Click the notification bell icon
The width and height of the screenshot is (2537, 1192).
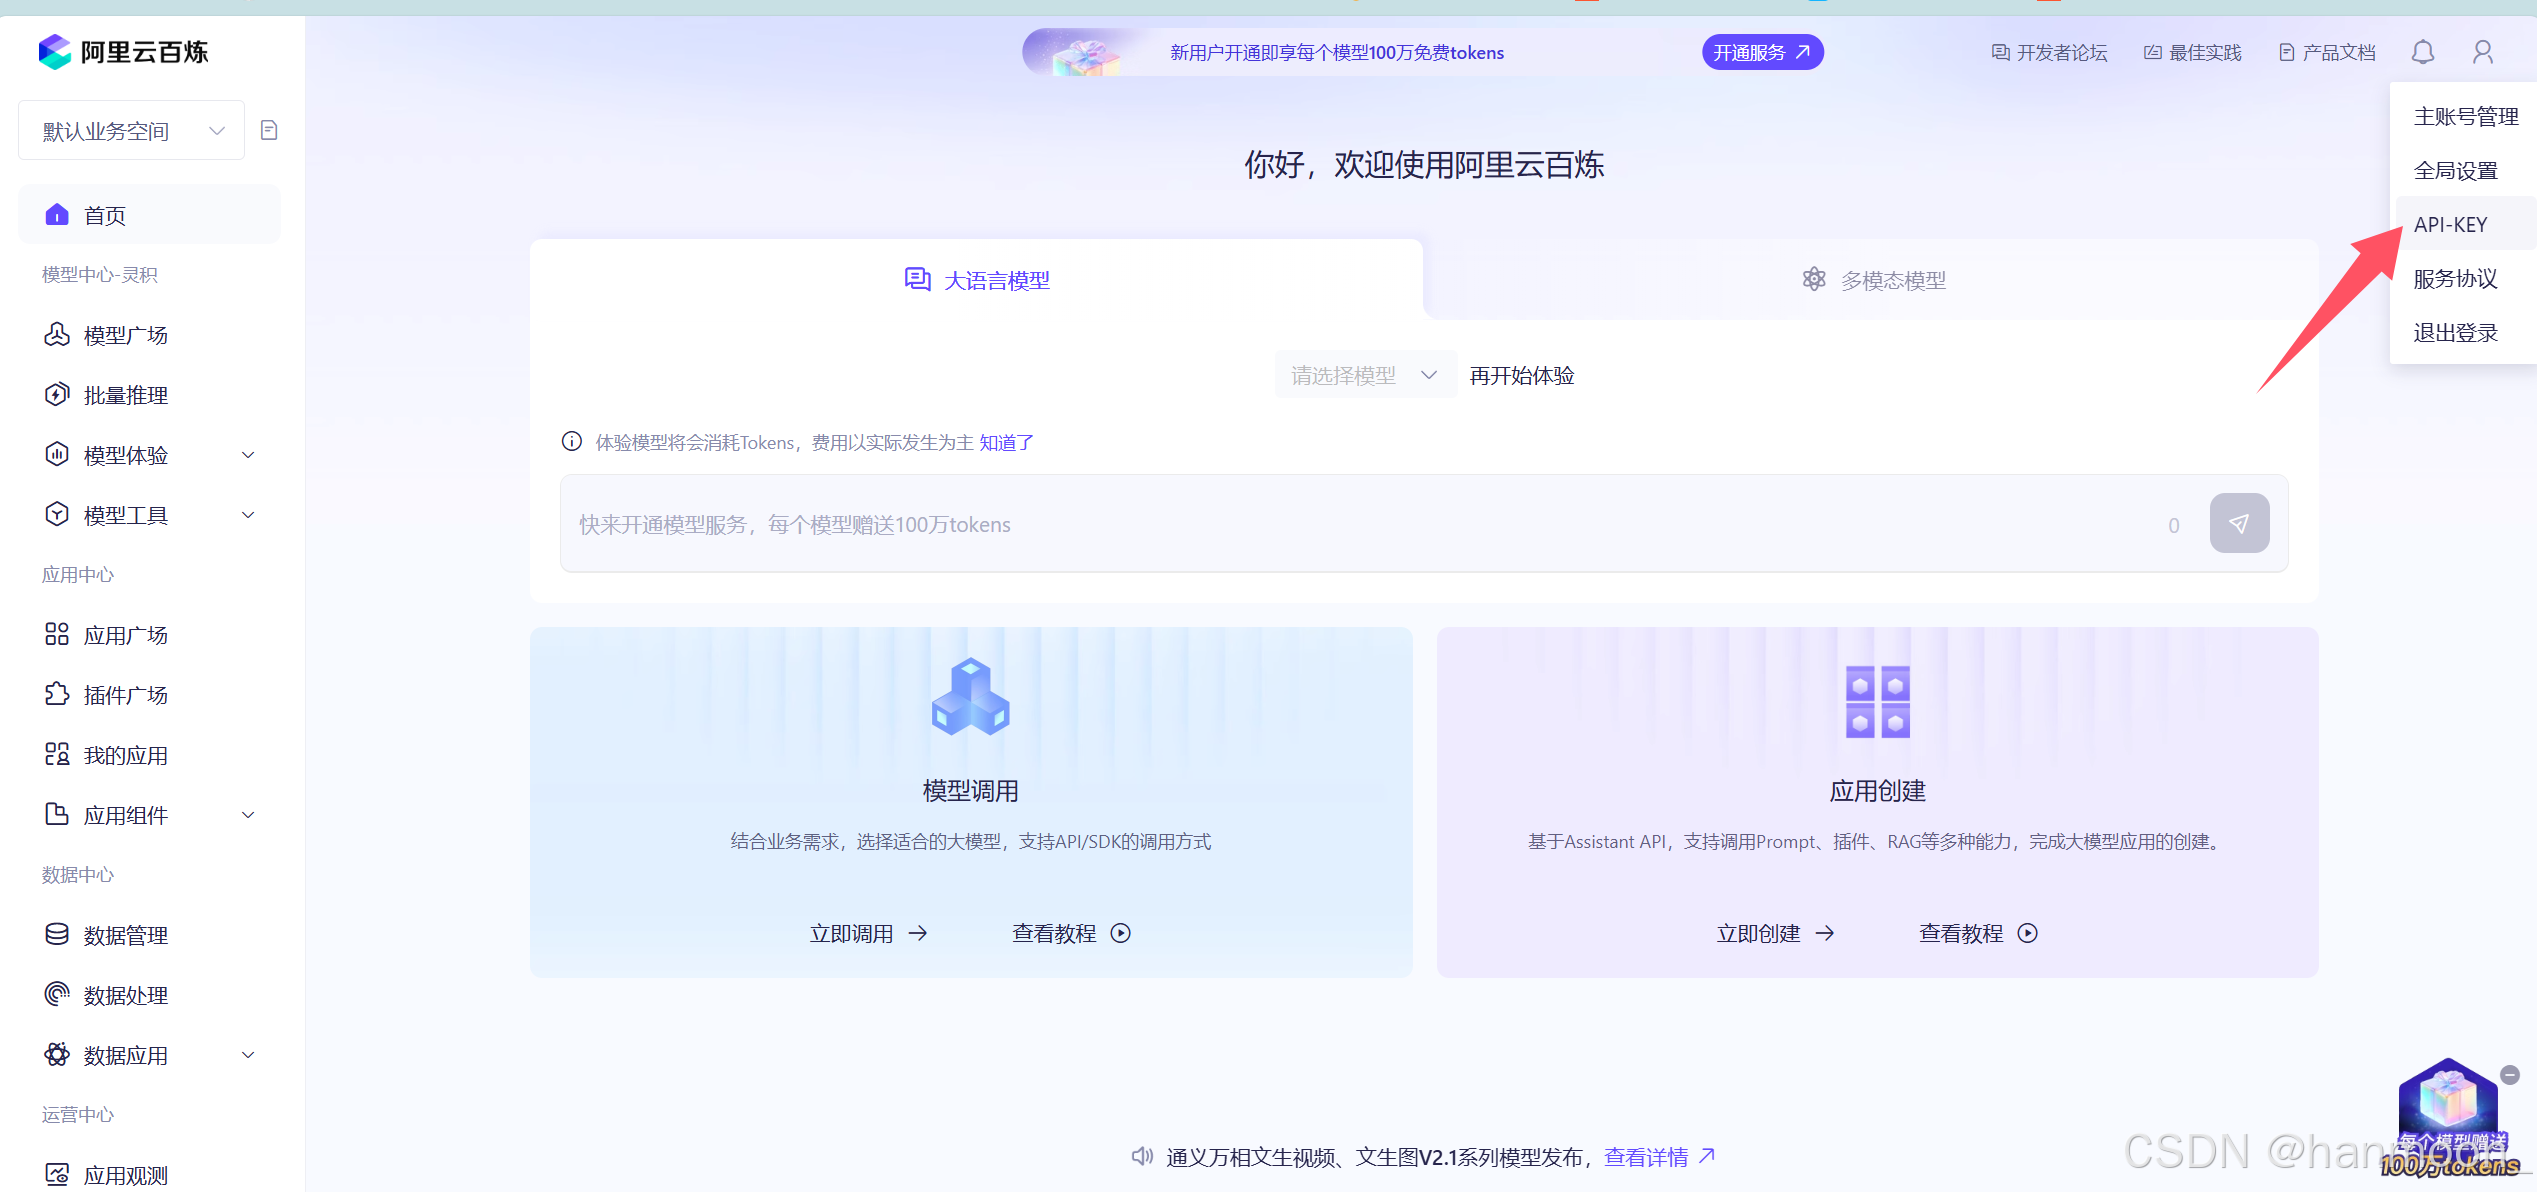pyautogui.click(x=2422, y=52)
